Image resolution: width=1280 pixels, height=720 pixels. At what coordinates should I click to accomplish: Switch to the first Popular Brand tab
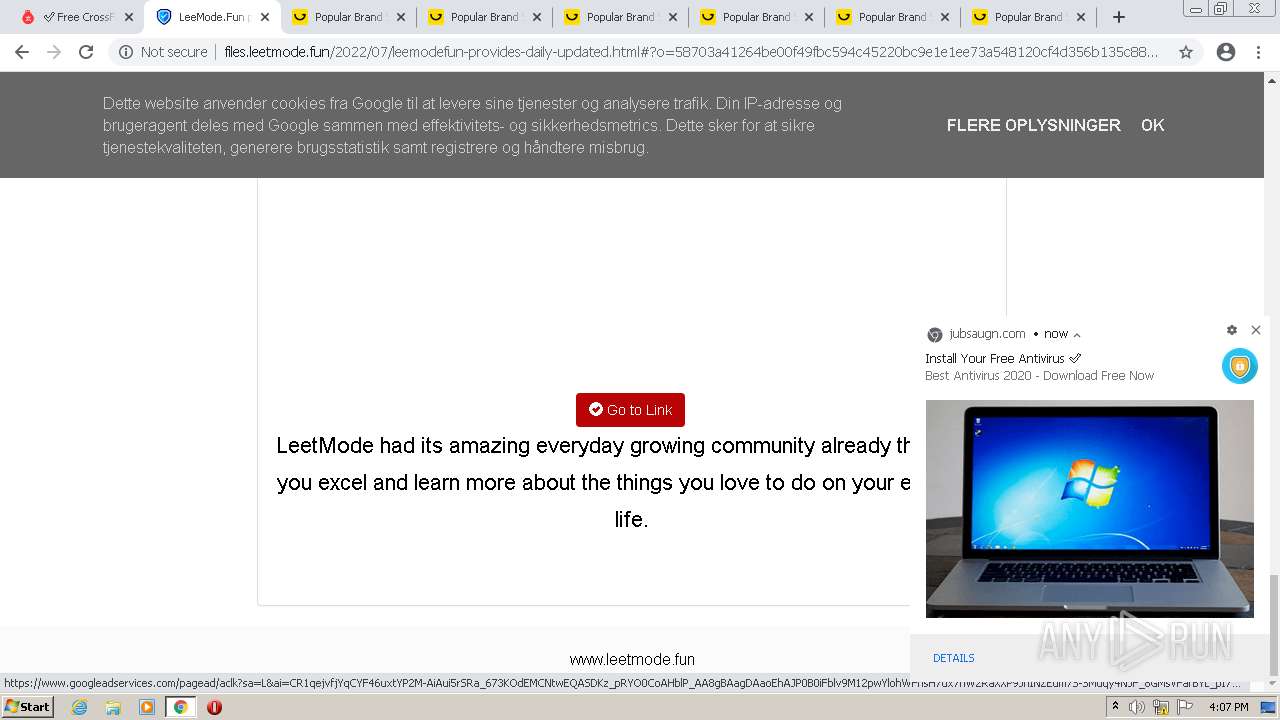(349, 17)
